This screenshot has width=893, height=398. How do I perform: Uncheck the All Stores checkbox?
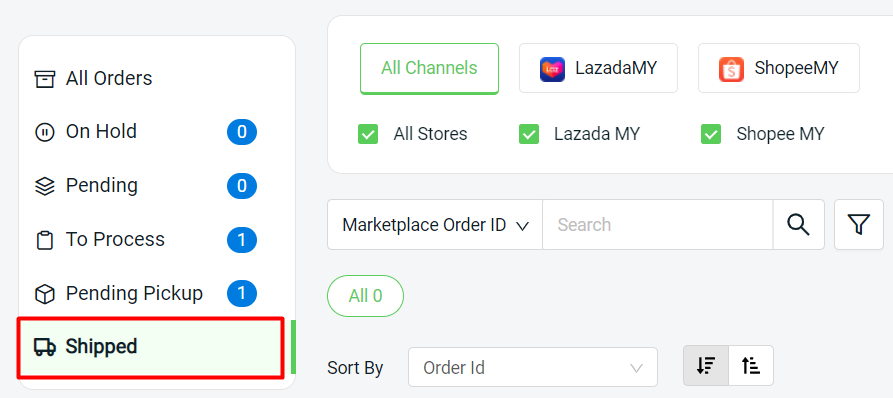pos(368,134)
